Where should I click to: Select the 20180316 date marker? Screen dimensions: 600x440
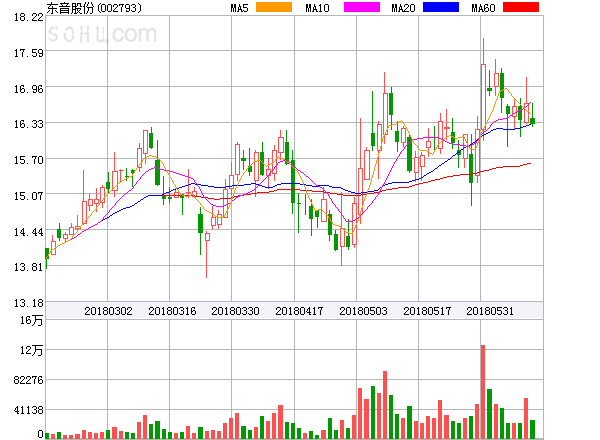pyautogui.click(x=172, y=311)
